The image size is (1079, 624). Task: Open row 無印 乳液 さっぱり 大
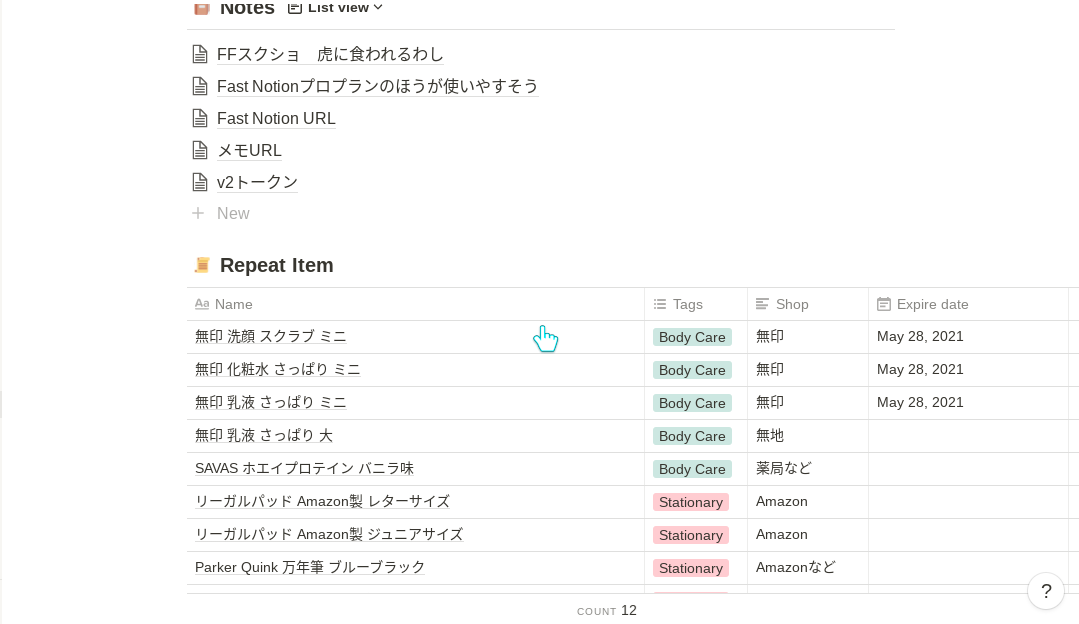click(264, 435)
